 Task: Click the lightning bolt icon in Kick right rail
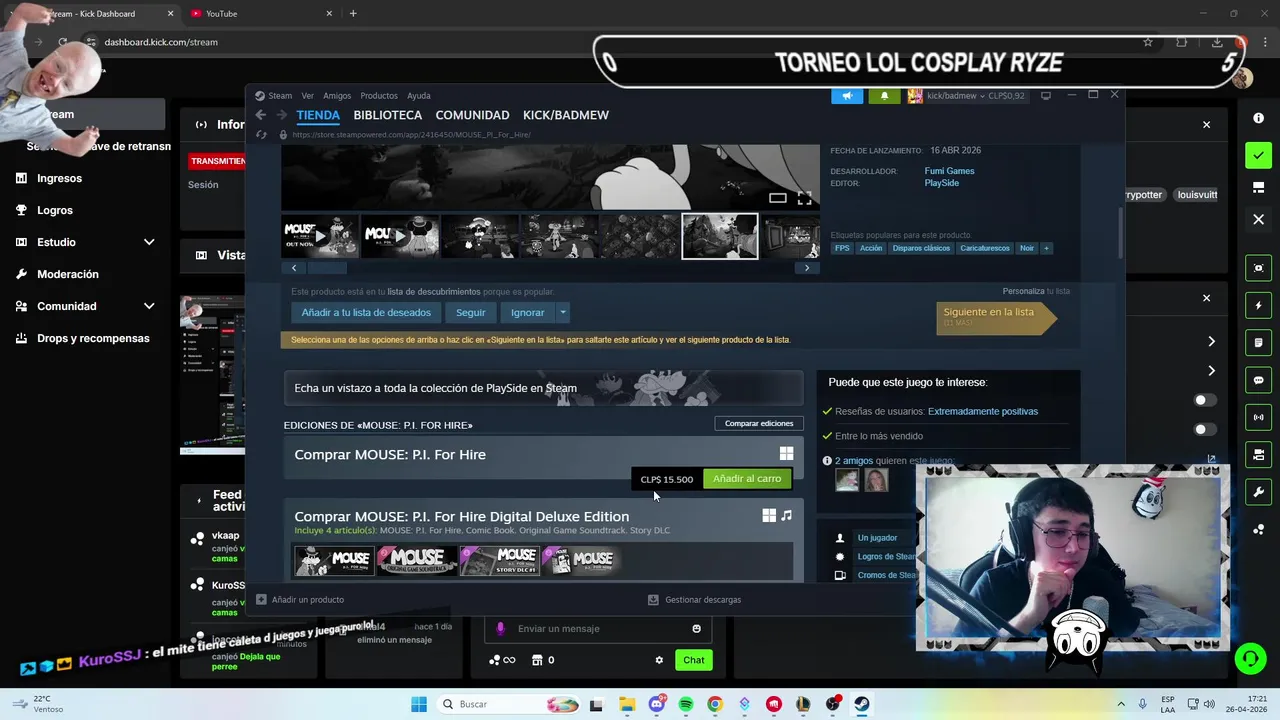(1258, 305)
